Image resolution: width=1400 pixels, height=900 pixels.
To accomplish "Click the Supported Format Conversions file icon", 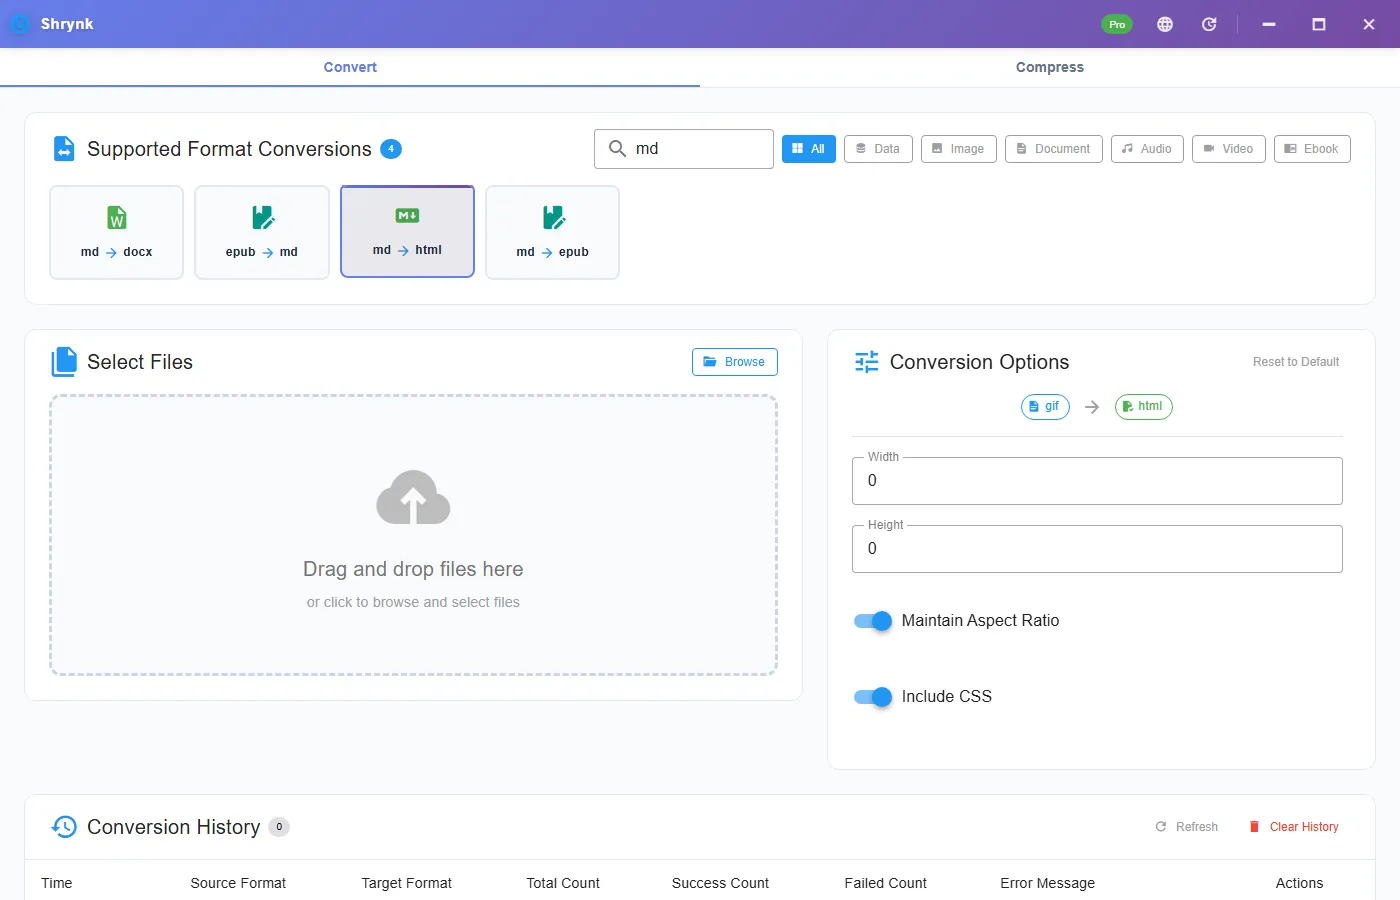I will [64, 149].
